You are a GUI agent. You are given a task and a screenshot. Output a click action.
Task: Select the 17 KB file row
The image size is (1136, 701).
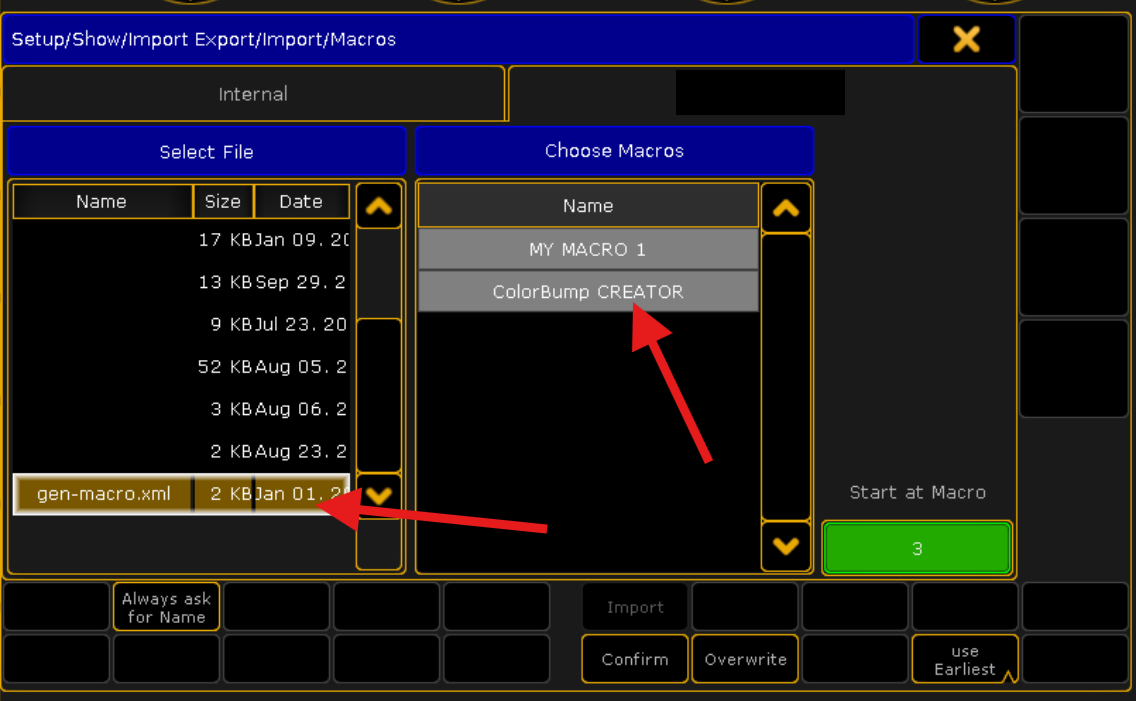coord(181,240)
